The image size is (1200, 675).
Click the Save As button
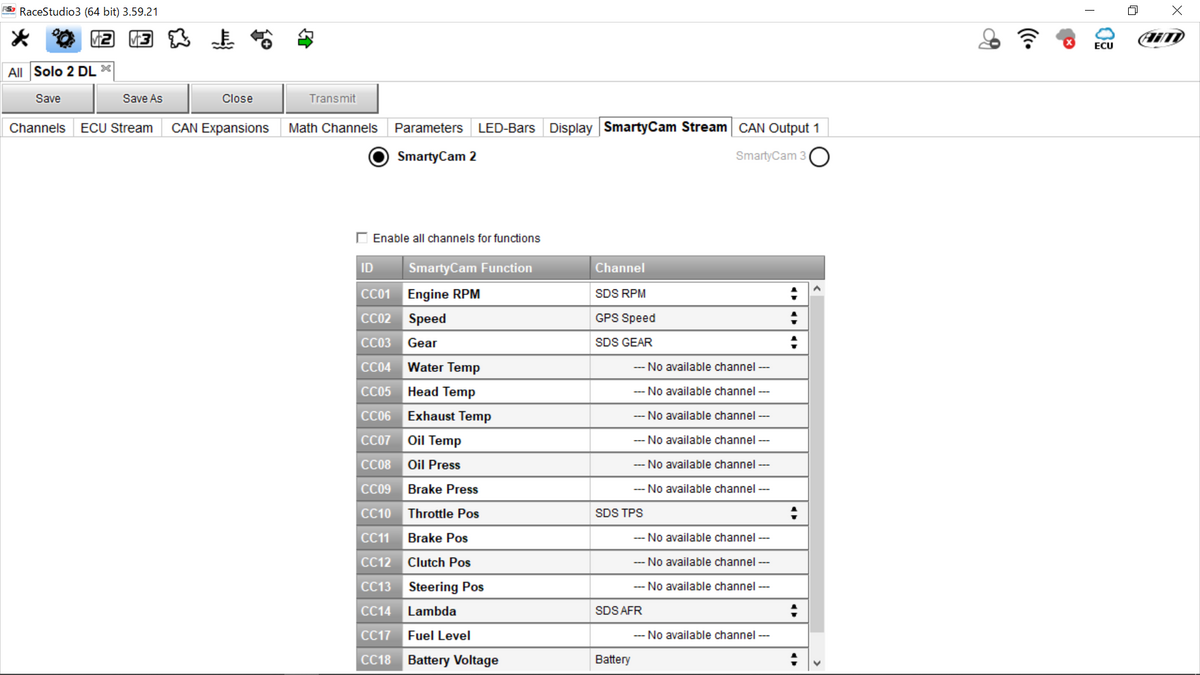coord(142,98)
